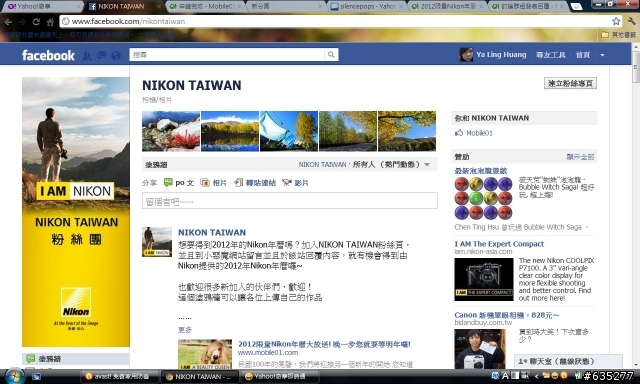Open the avast! taskbar window
This screenshot has width=640, height=384.
119,376
